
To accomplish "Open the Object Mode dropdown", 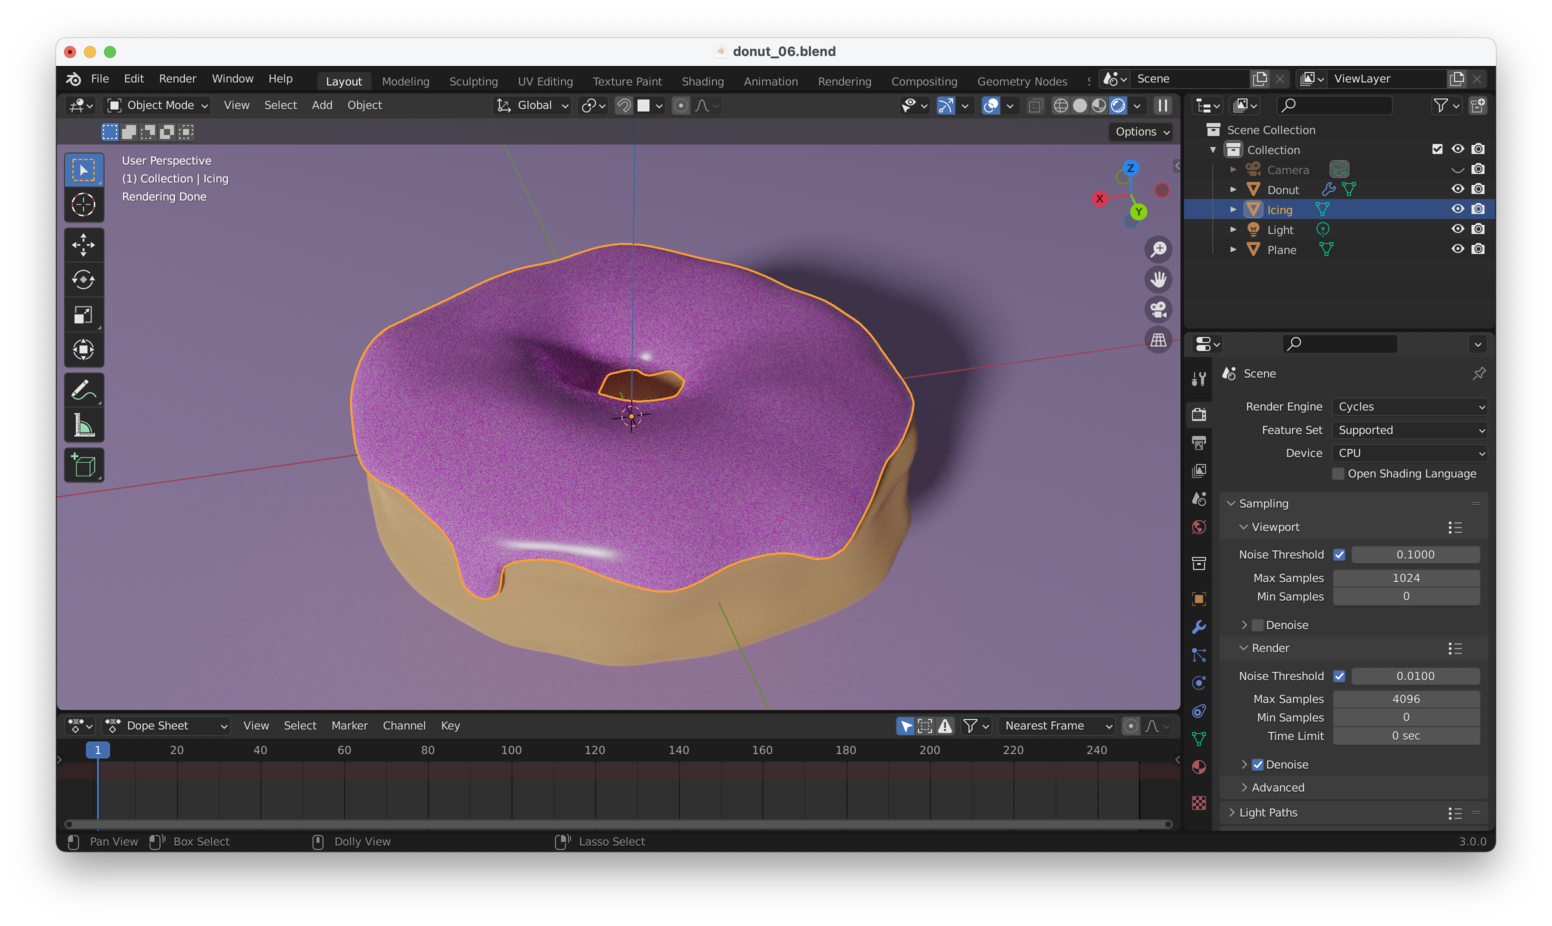I will [157, 105].
